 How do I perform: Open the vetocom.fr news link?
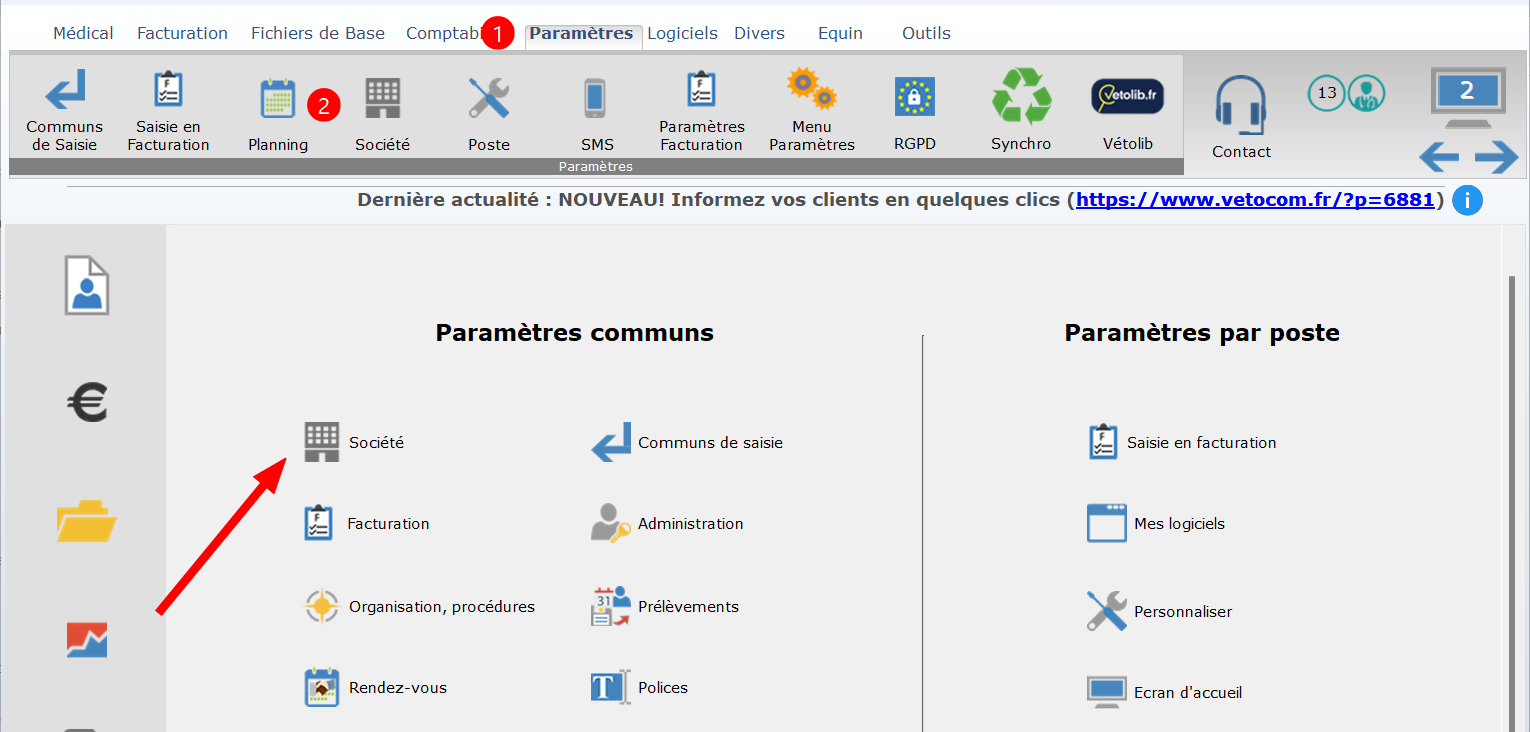click(1255, 199)
